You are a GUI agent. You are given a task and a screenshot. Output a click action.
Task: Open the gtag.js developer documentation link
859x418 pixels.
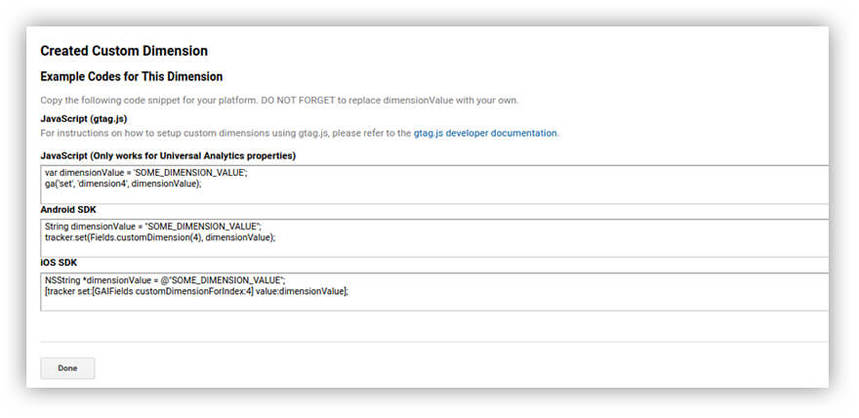pyautogui.click(x=485, y=132)
